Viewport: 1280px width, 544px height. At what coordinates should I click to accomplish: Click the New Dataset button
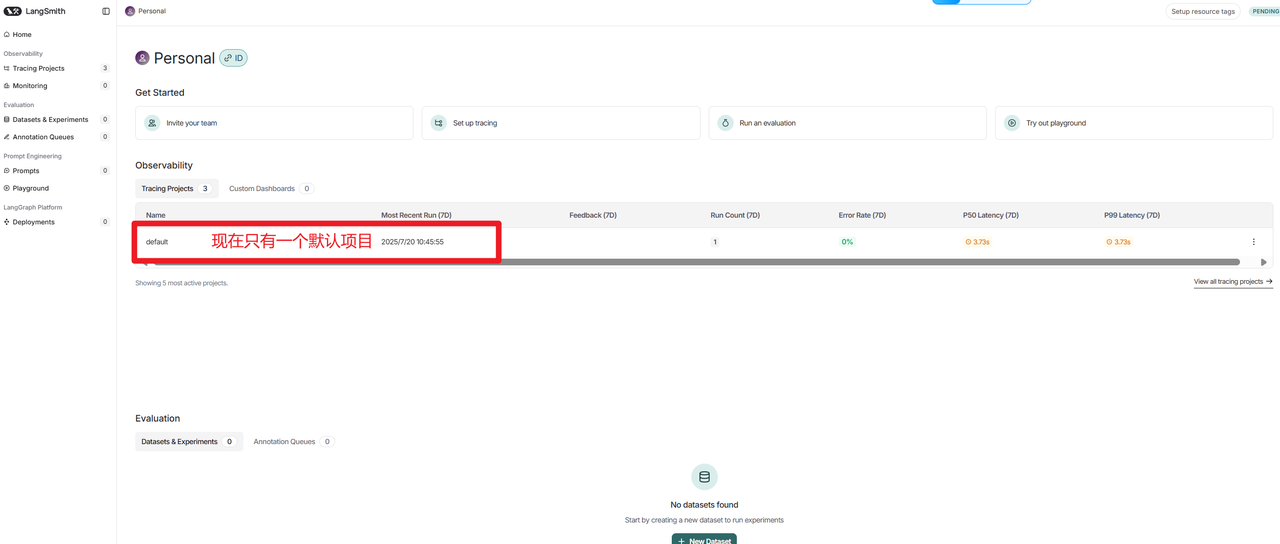[704, 539]
